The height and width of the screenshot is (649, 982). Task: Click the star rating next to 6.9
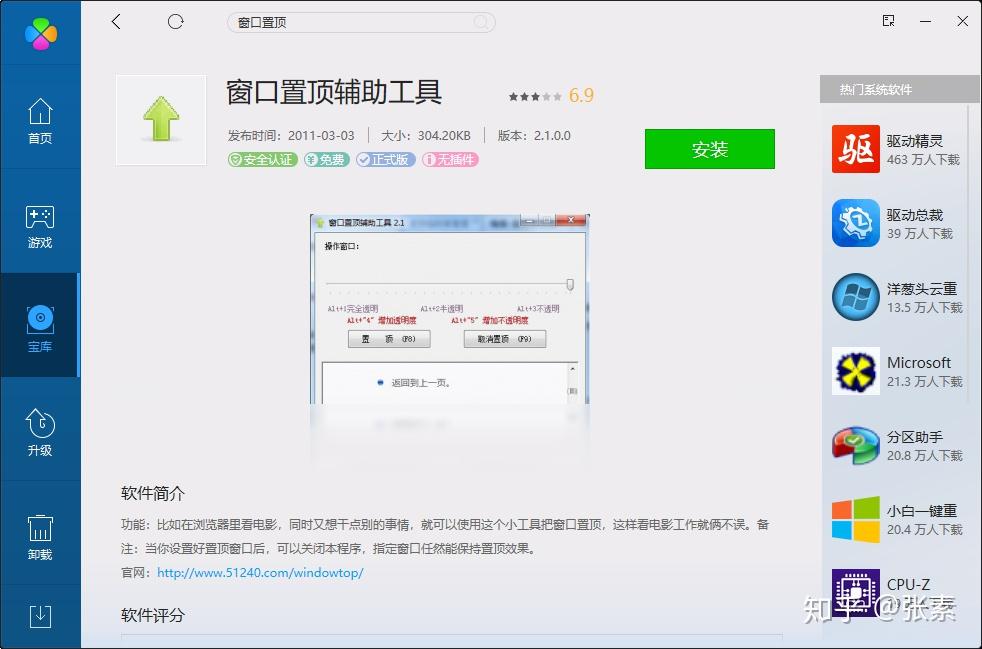[535, 96]
